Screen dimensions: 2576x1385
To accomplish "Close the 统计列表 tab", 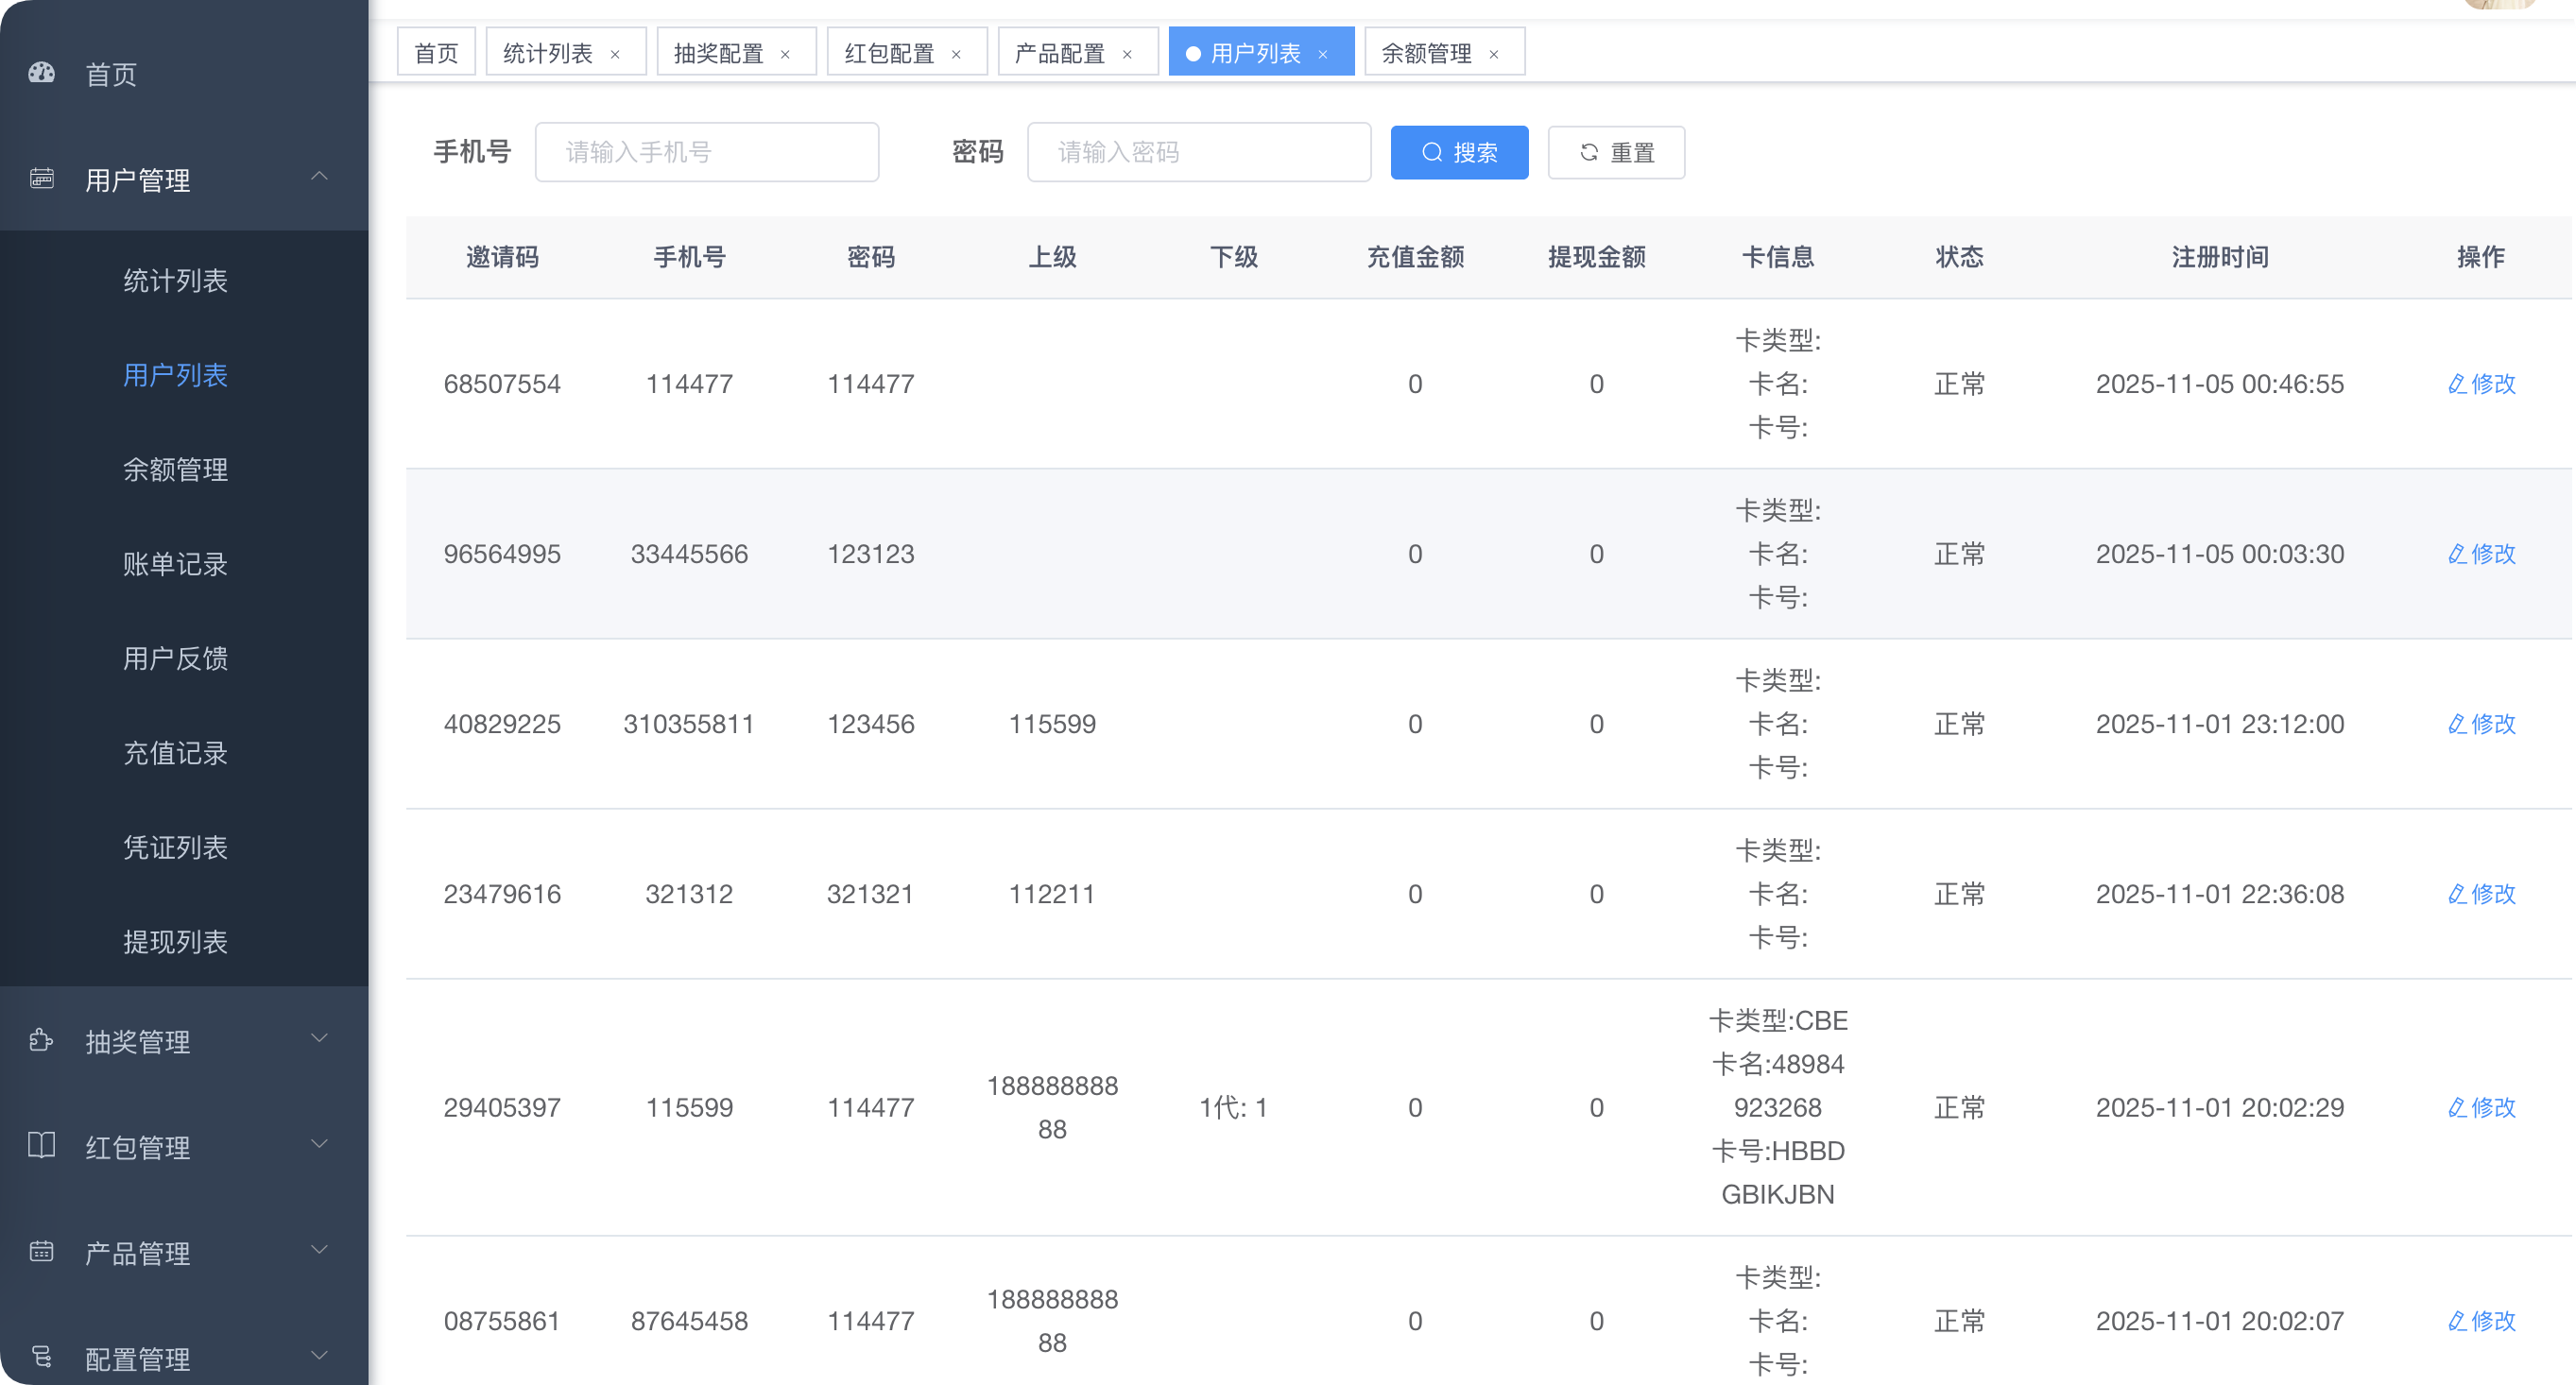I will click(615, 54).
